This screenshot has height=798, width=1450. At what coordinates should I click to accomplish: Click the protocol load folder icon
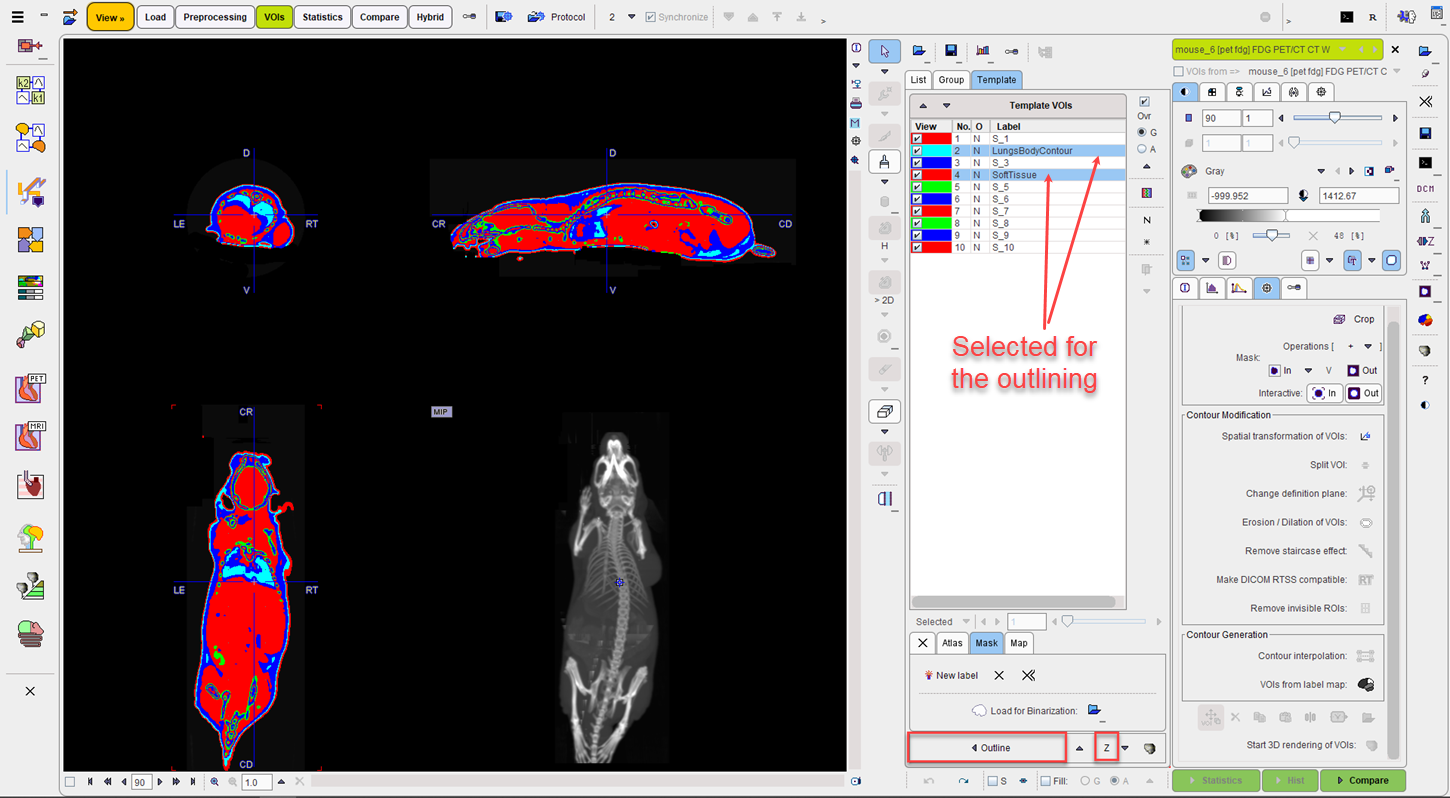click(x=535, y=17)
